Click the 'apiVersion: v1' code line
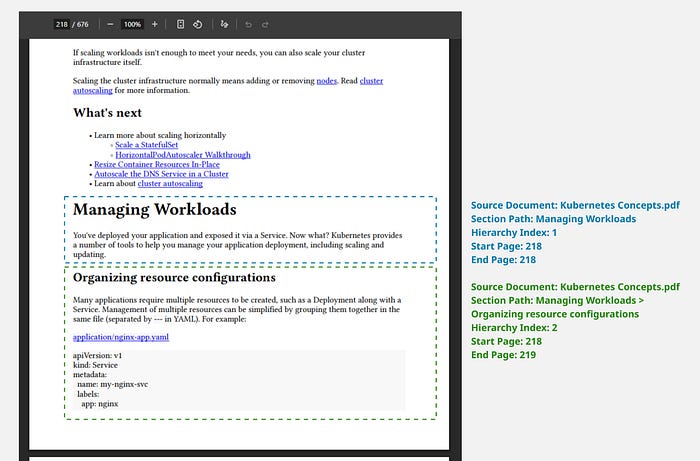This screenshot has height=461, width=700. pyautogui.click(x=97, y=356)
